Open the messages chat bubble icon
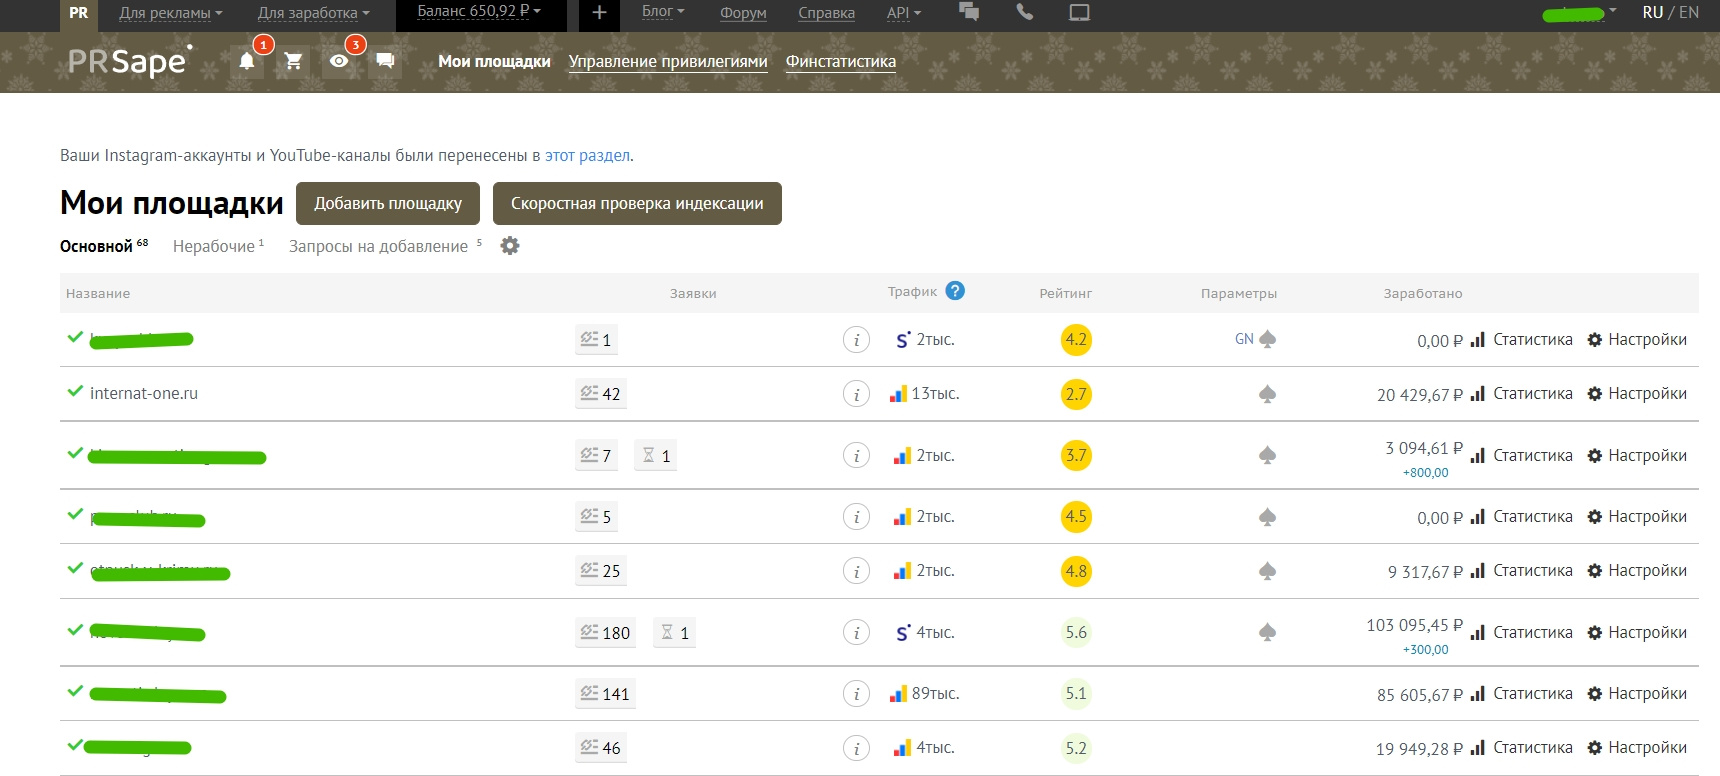Screen dimensions: 1720x776 click(385, 61)
